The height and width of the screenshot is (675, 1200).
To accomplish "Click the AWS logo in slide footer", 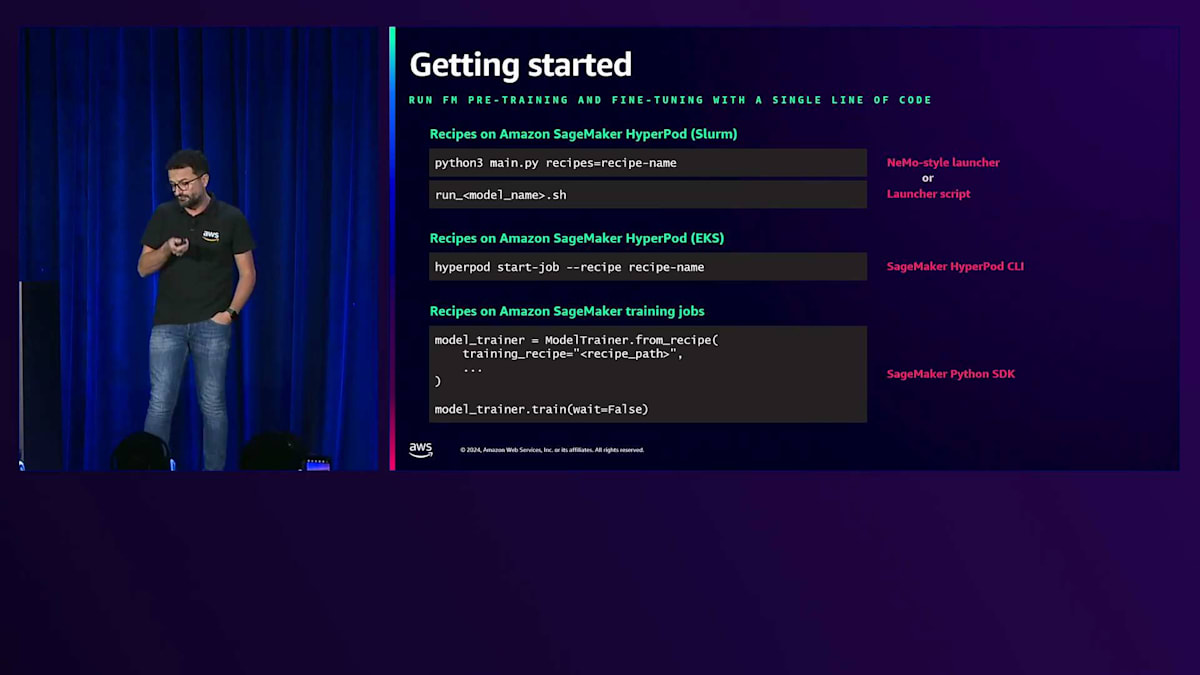I will 421,450.
